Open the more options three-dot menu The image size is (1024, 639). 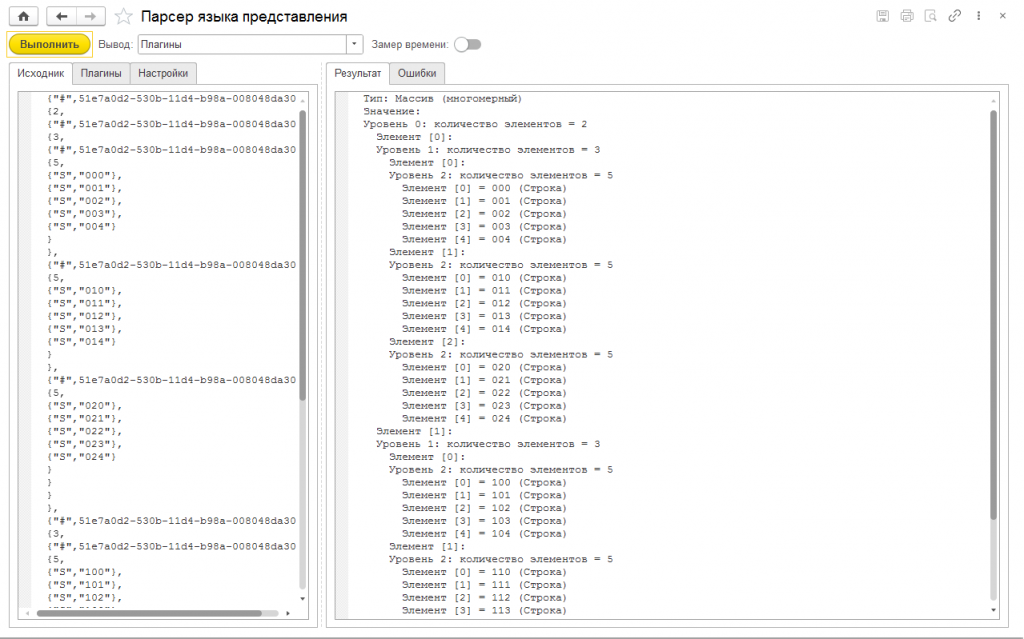(978, 16)
